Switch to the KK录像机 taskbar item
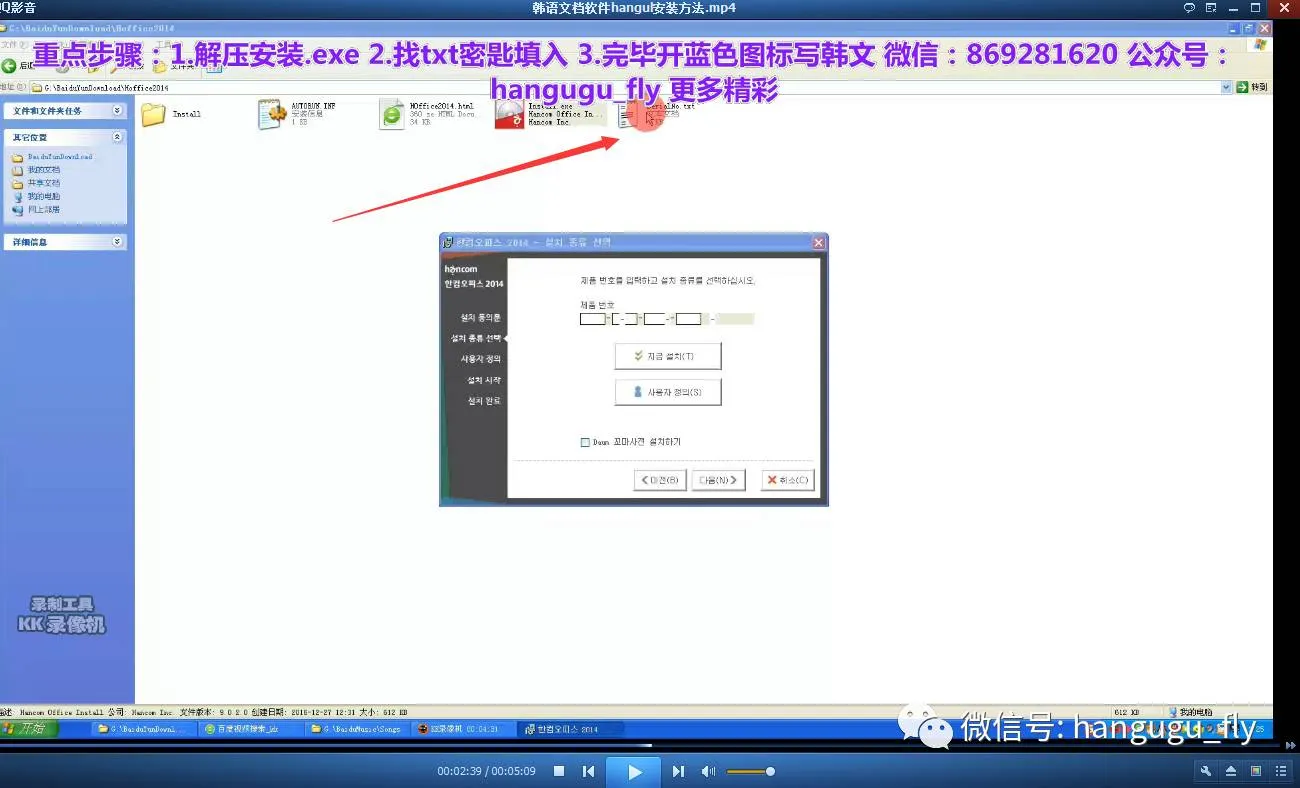 pyautogui.click(x=464, y=729)
